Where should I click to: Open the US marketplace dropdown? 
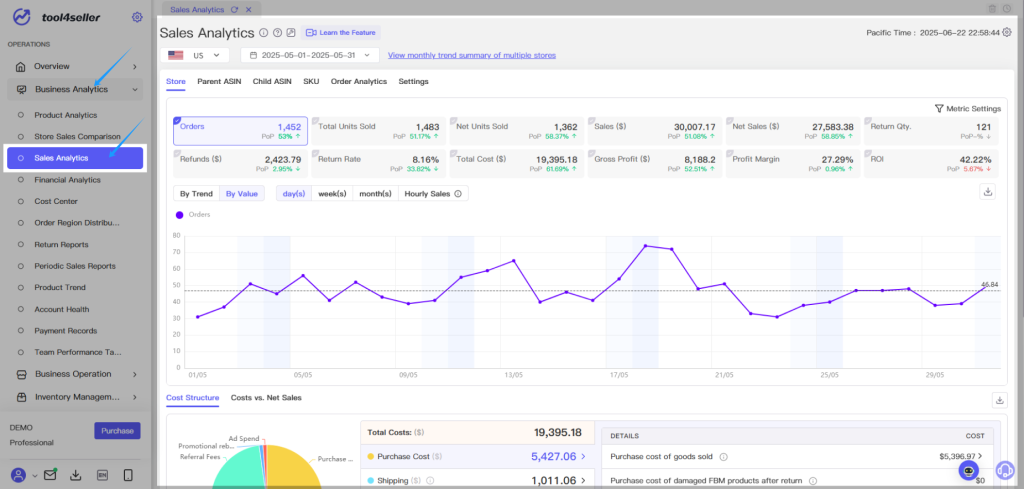pos(195,55)
